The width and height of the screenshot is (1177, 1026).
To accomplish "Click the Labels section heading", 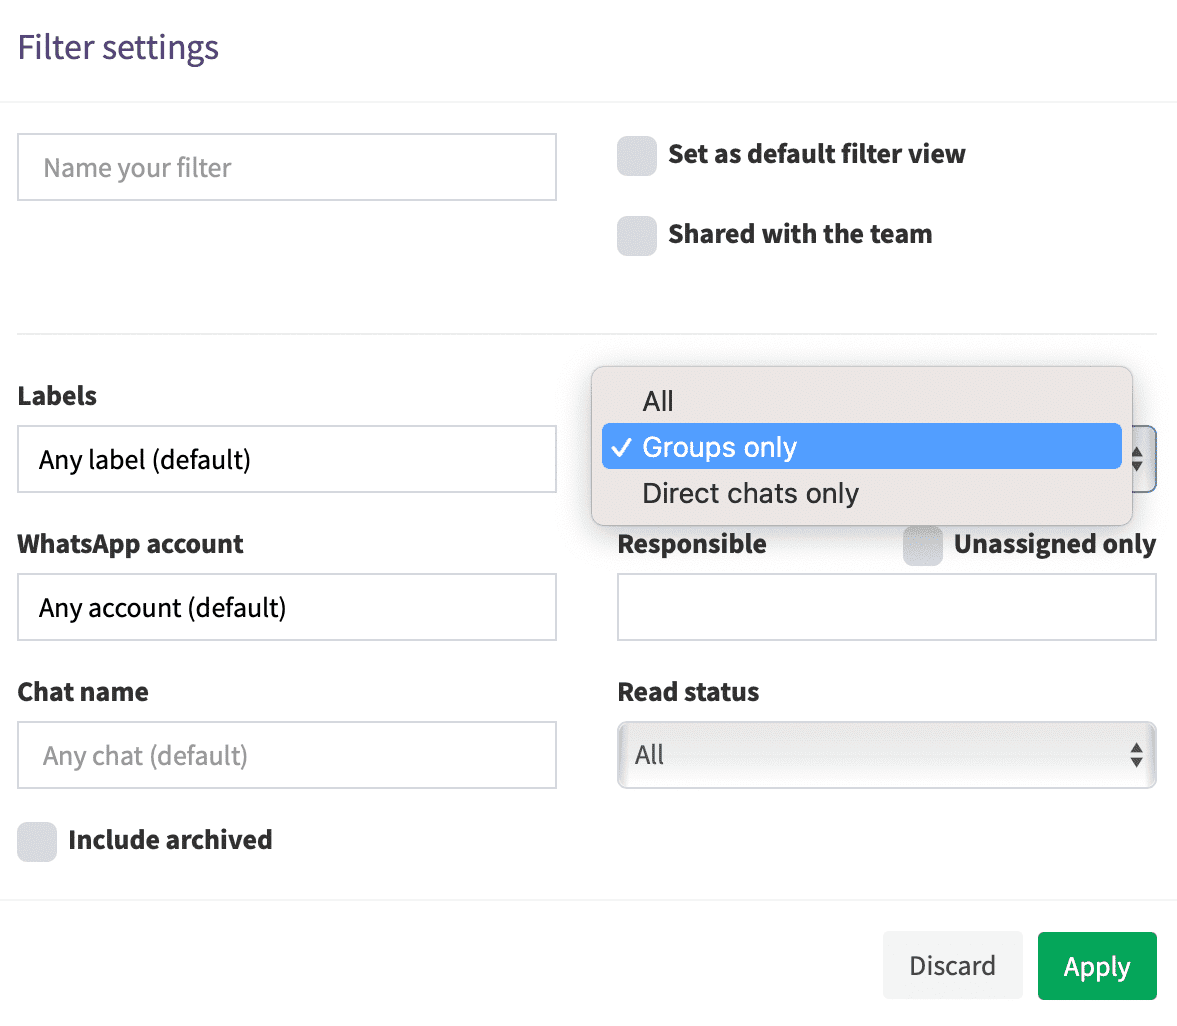I will click(x=56, y=396).
